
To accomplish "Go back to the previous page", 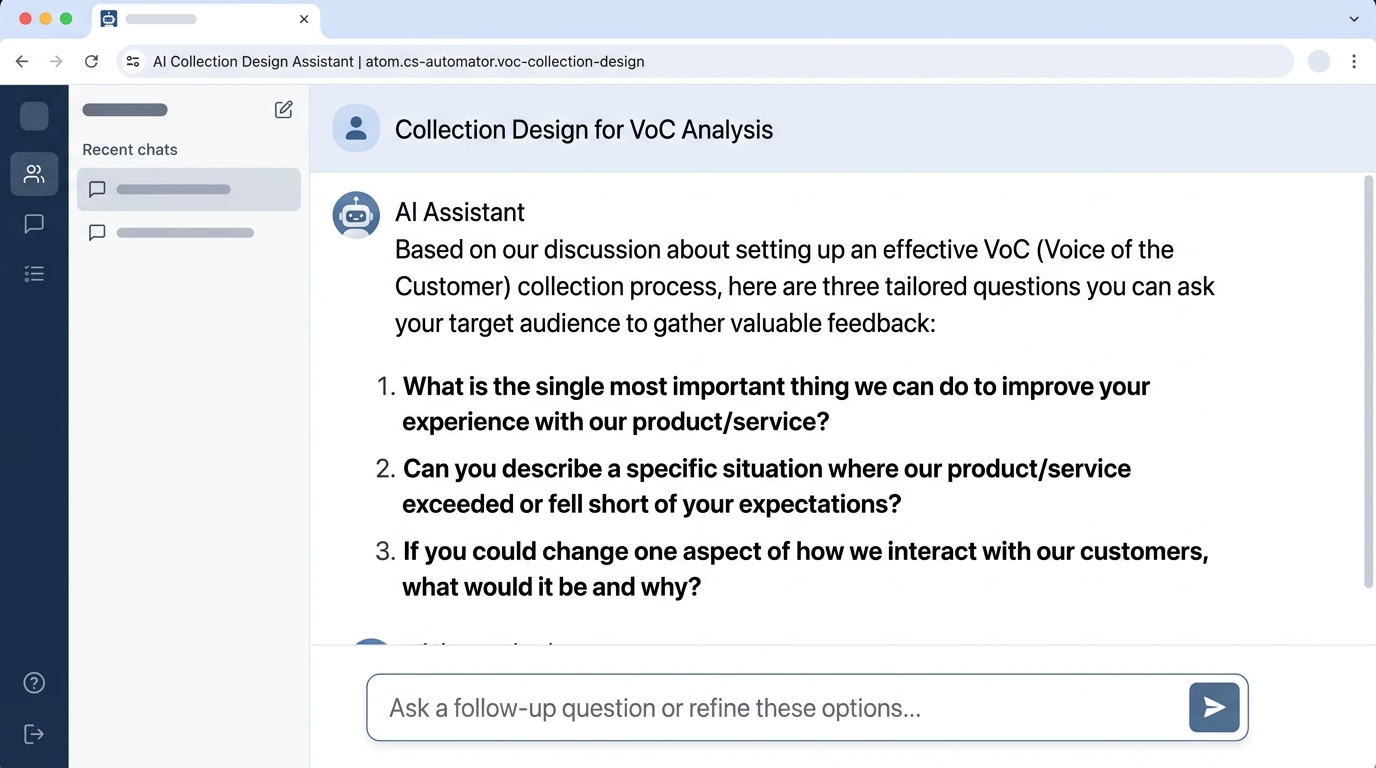I will click(x=22, y=62).
